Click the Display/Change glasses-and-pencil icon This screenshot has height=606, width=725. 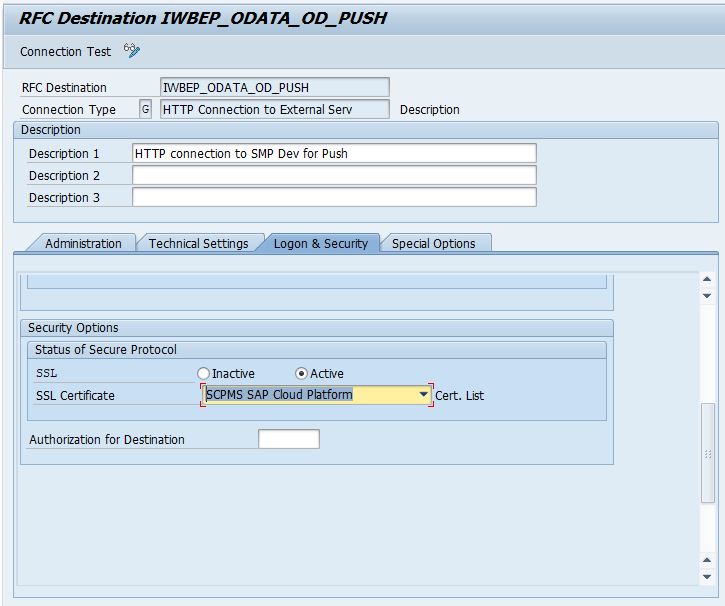tap(132, 50)
